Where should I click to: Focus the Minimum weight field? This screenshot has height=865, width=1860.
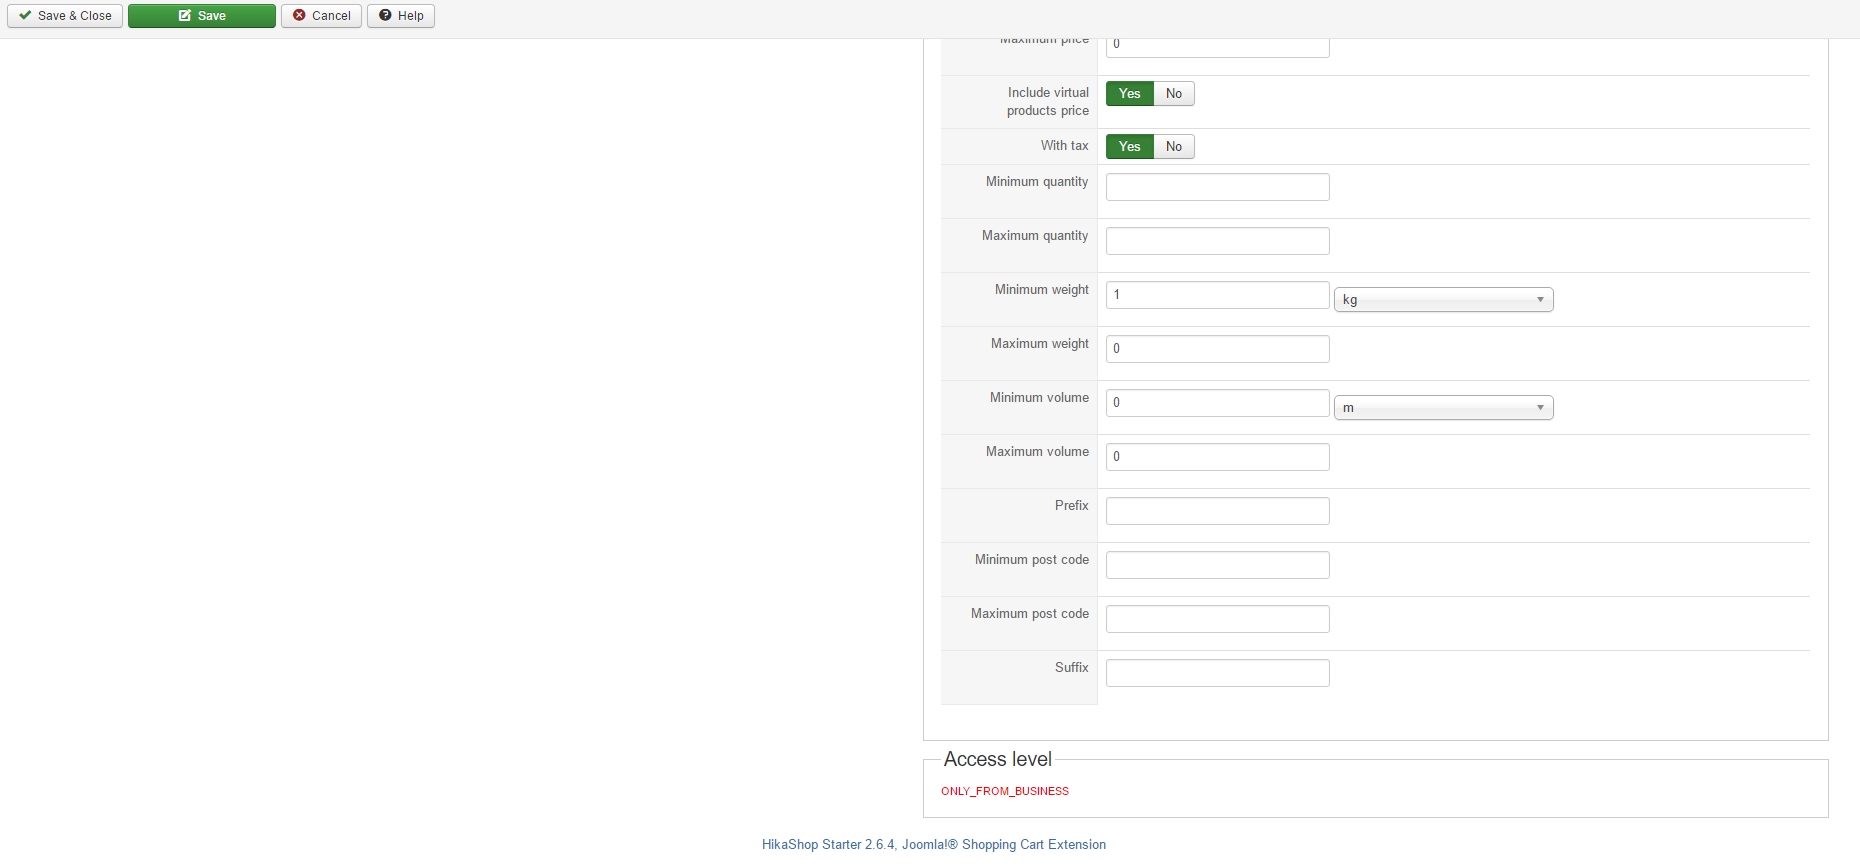1217,295
